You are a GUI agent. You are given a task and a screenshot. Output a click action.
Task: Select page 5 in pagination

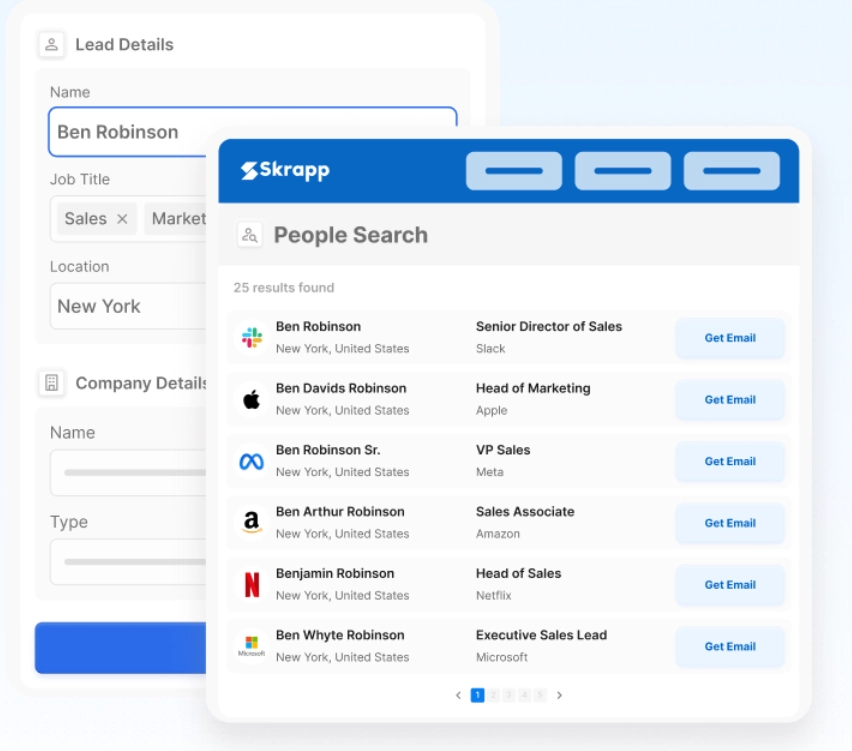coord(540,695)
